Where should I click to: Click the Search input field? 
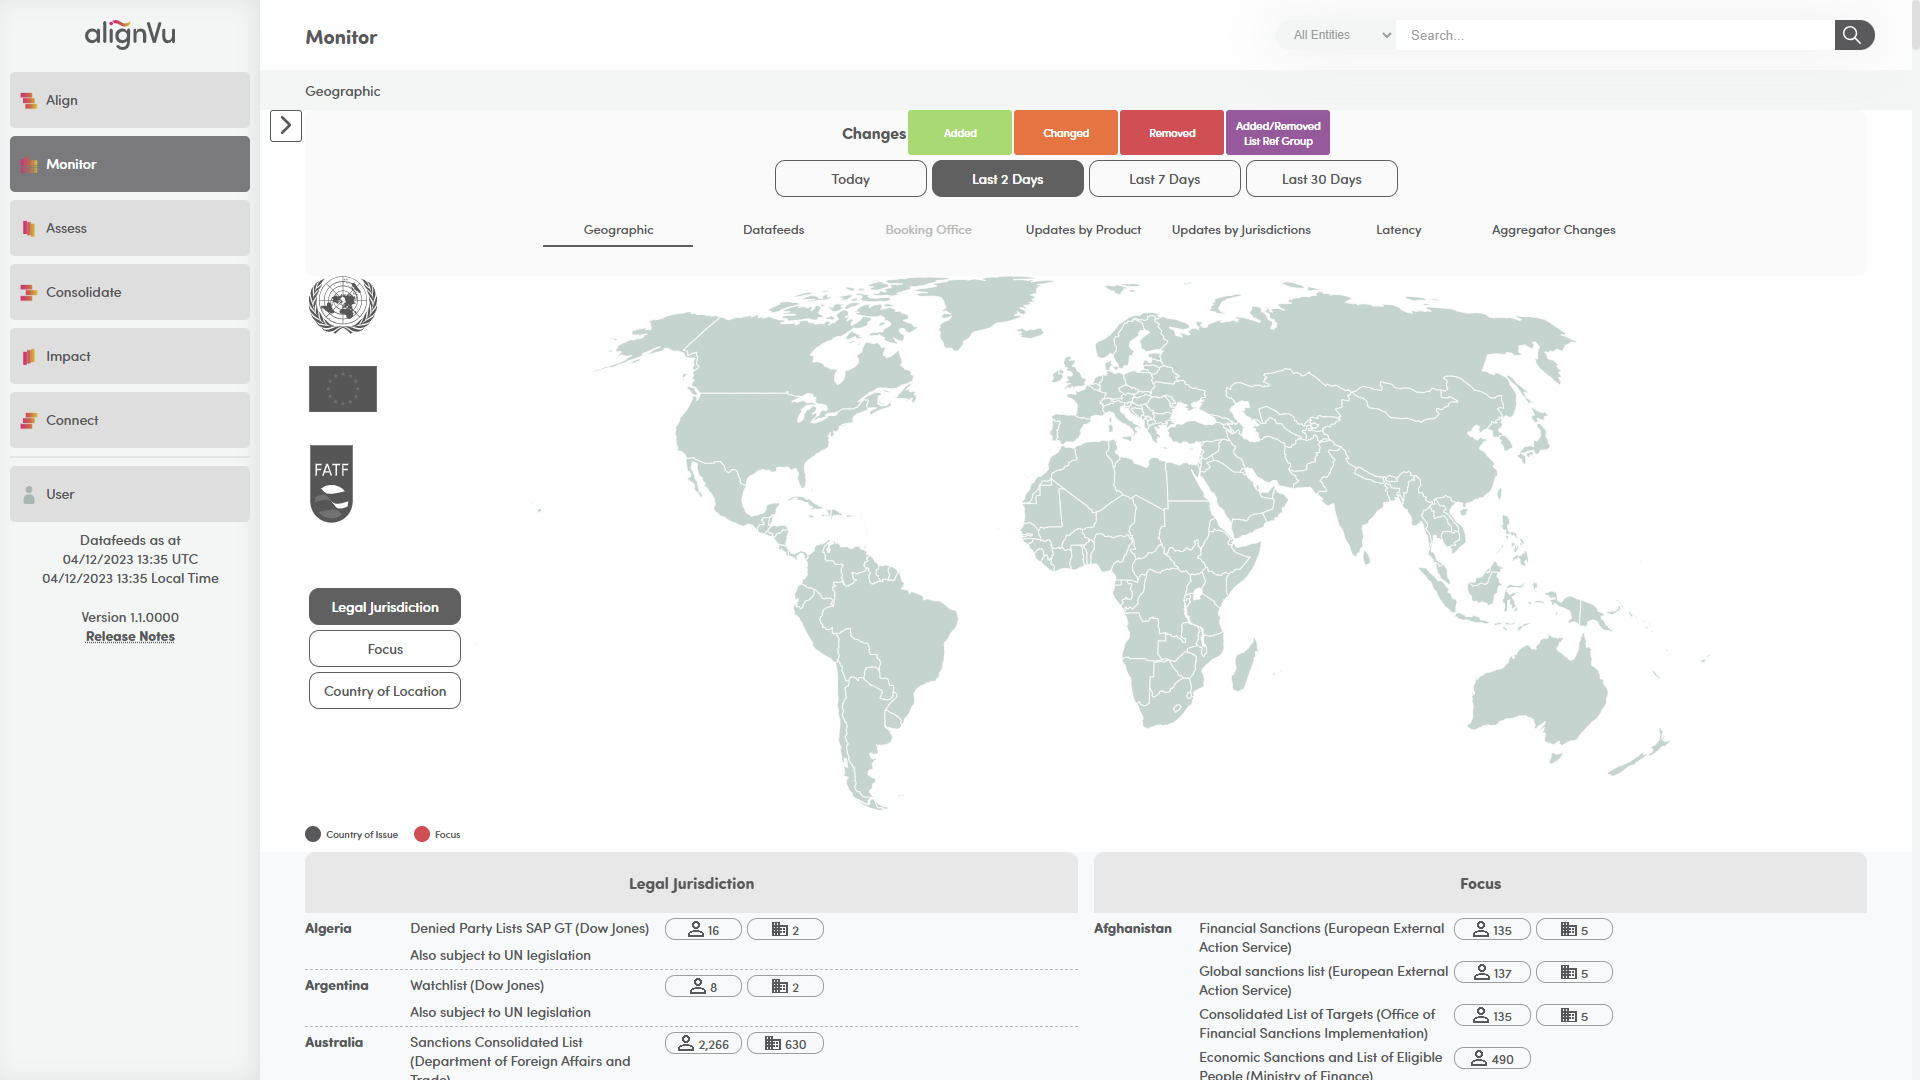point(1615,35)
